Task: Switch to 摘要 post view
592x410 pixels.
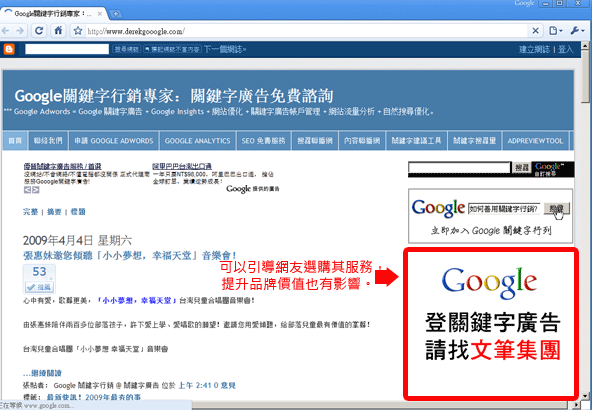Action: click(54, 212)
